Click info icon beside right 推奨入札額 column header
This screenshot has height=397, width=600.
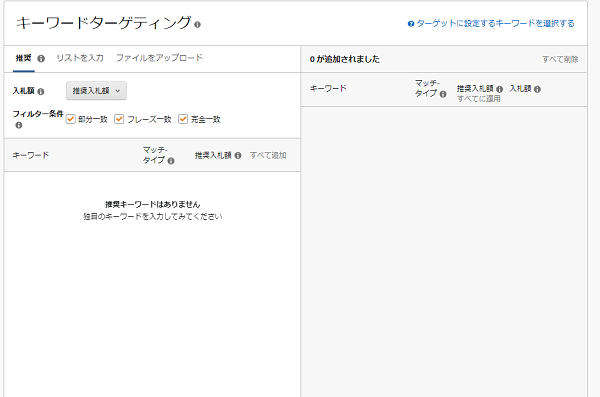(x=499, y=89)
